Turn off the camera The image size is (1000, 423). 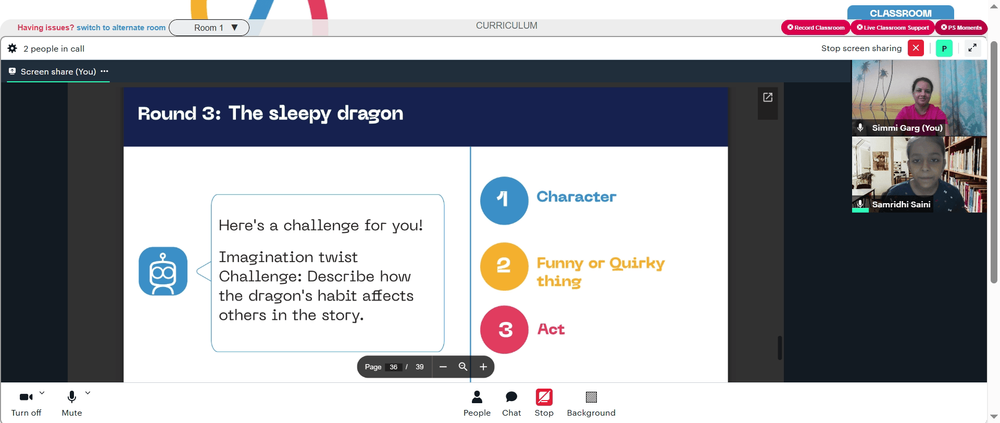26,404
